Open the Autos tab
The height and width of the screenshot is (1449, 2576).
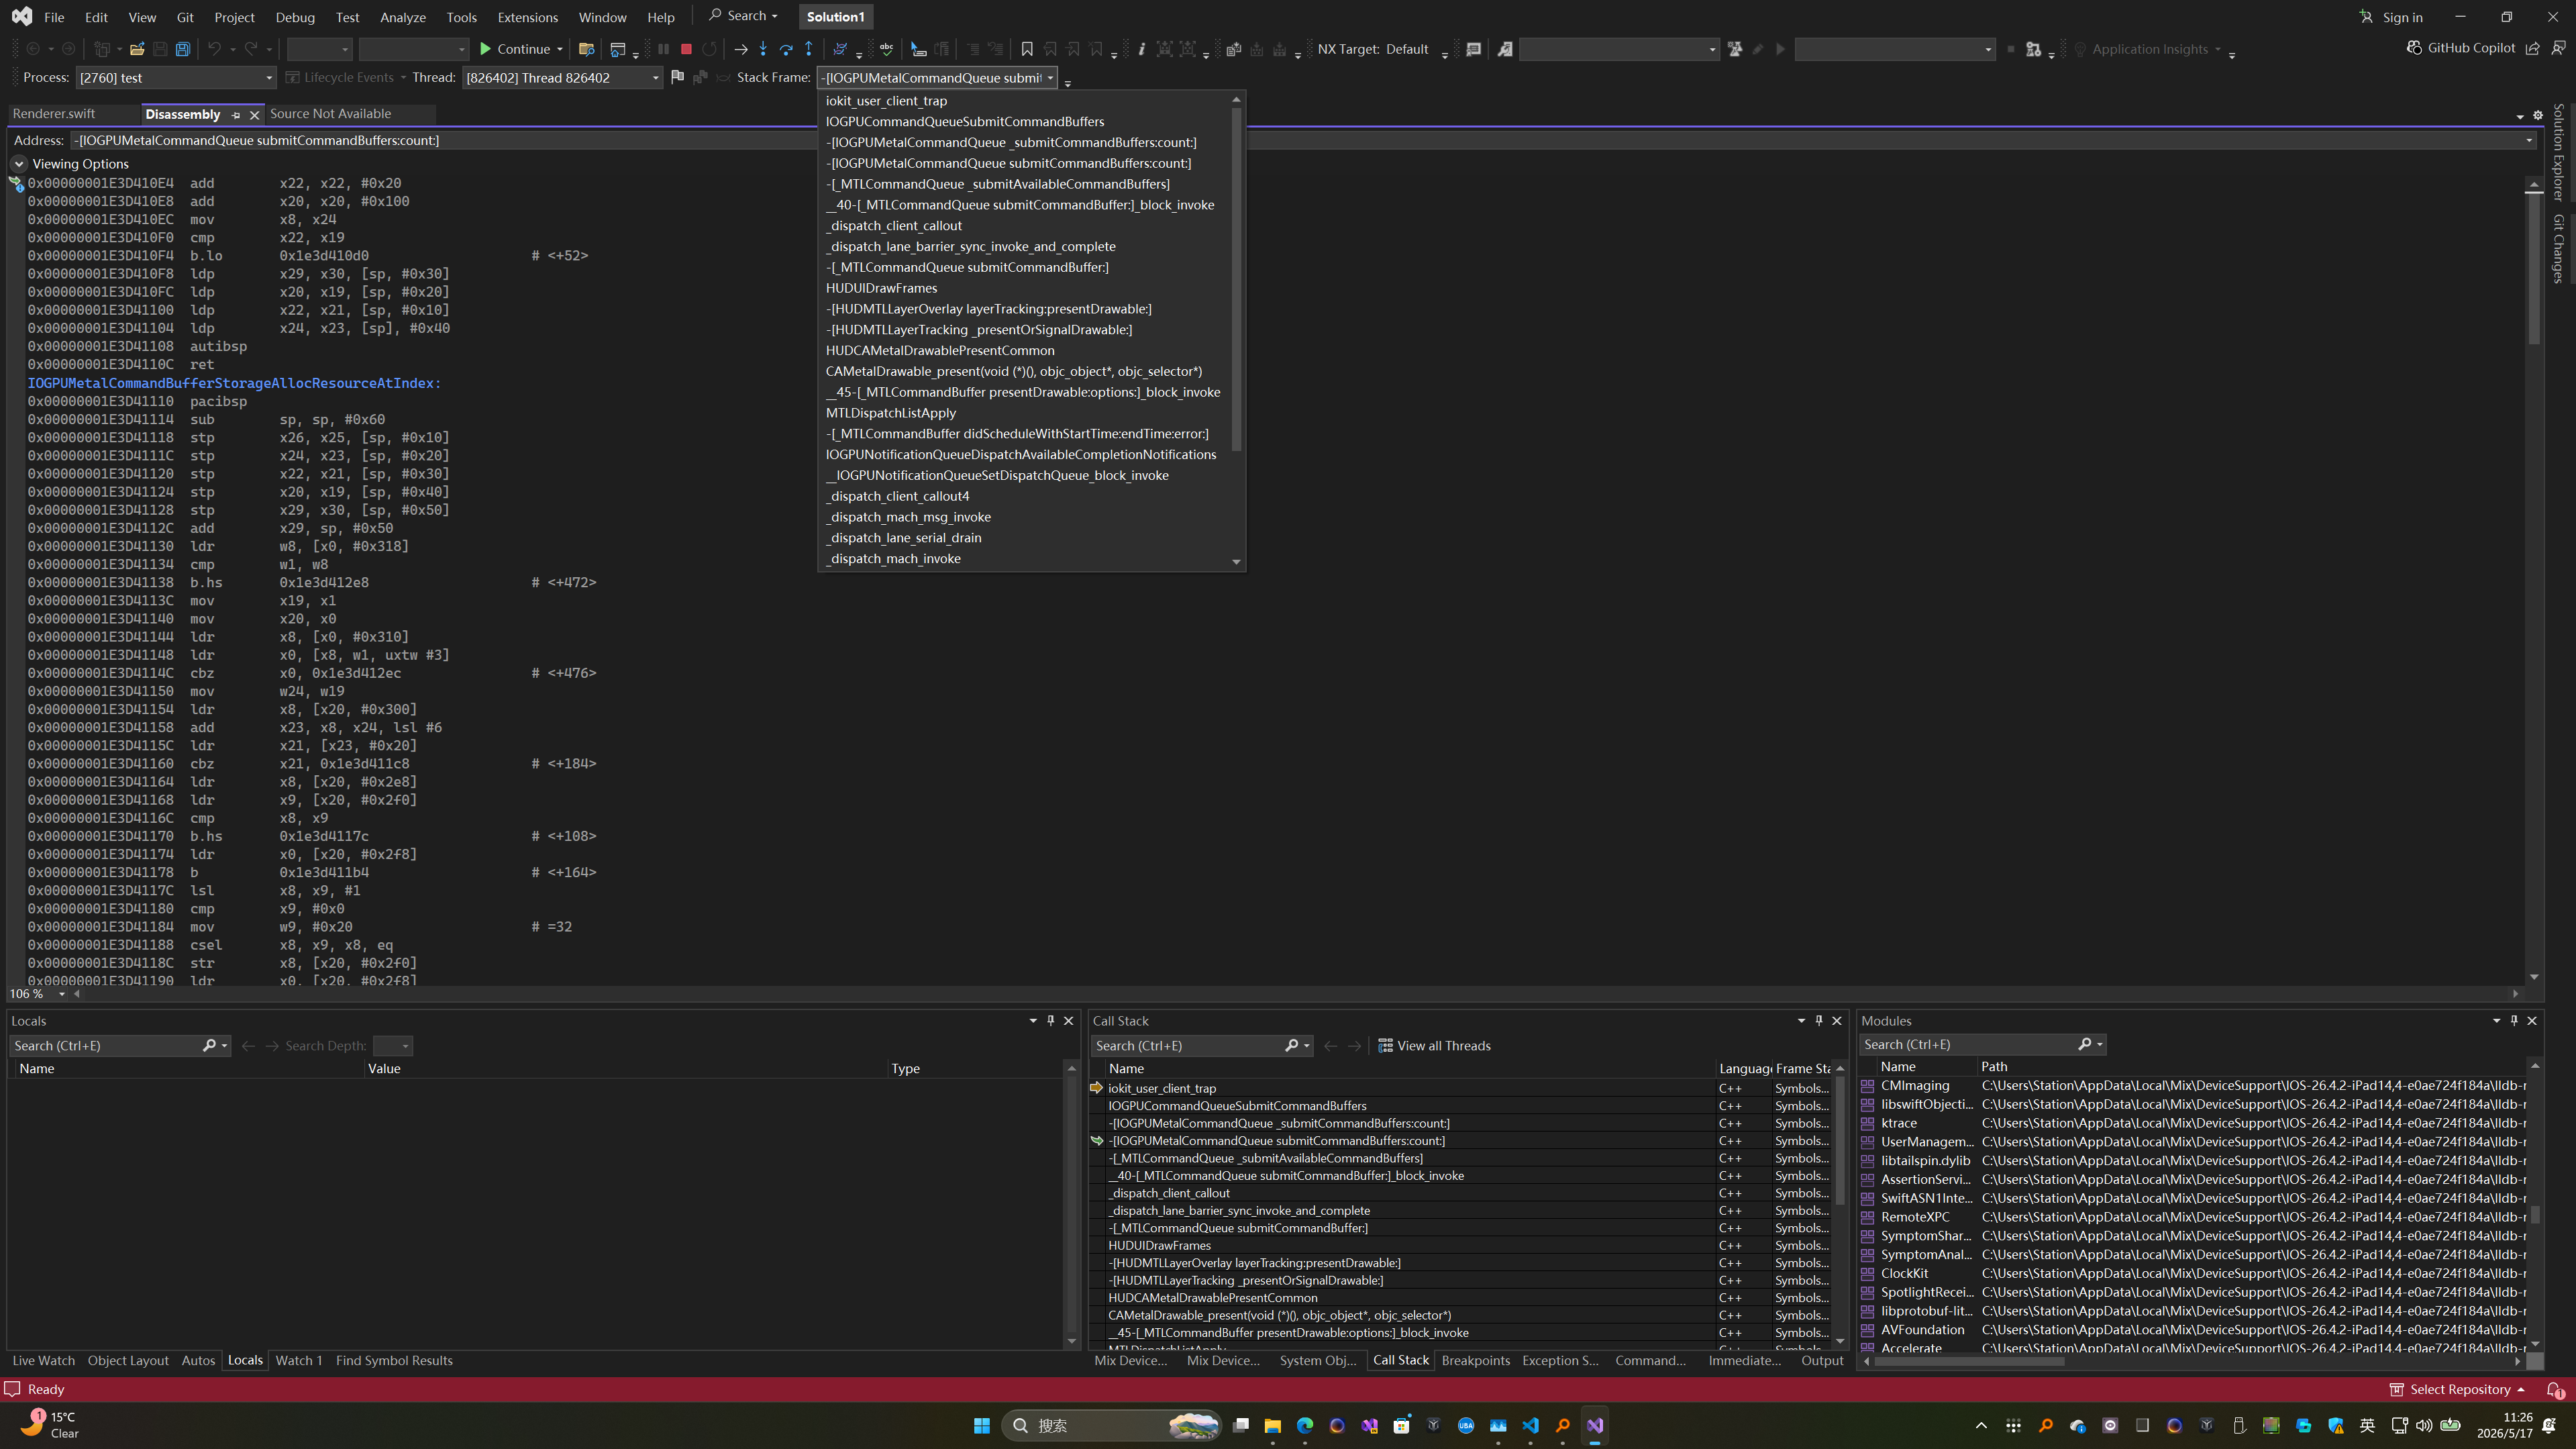pyautogui.click(x=198, y=1360)
